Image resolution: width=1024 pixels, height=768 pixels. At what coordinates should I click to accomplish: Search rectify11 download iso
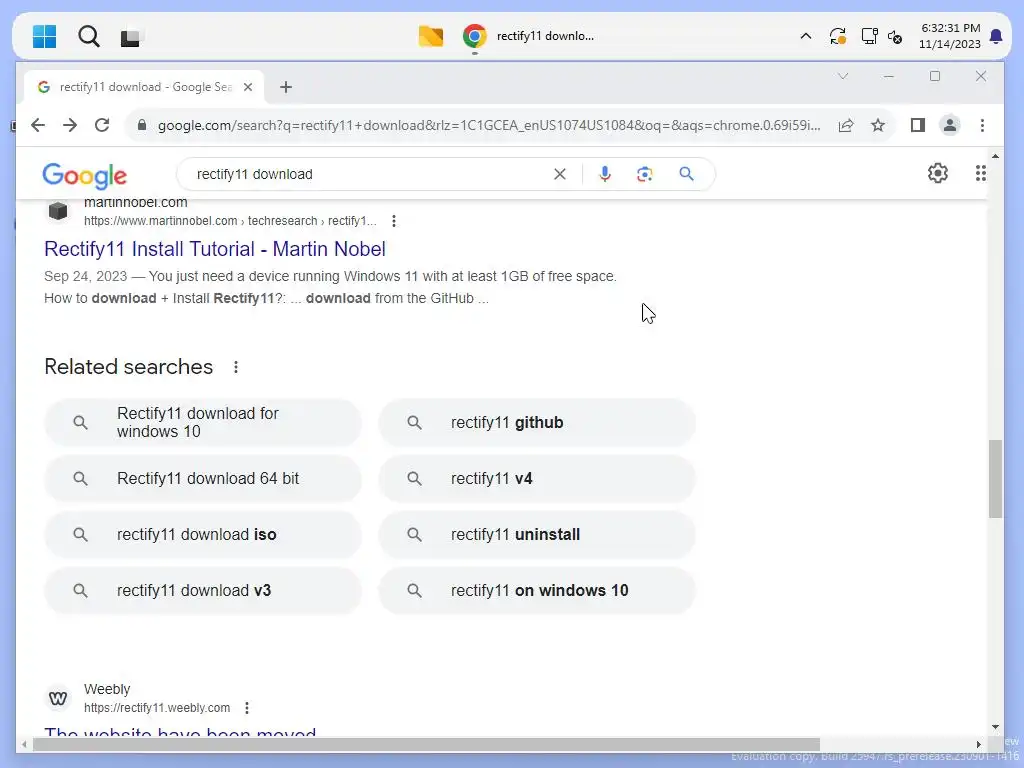tap(202, 535)
